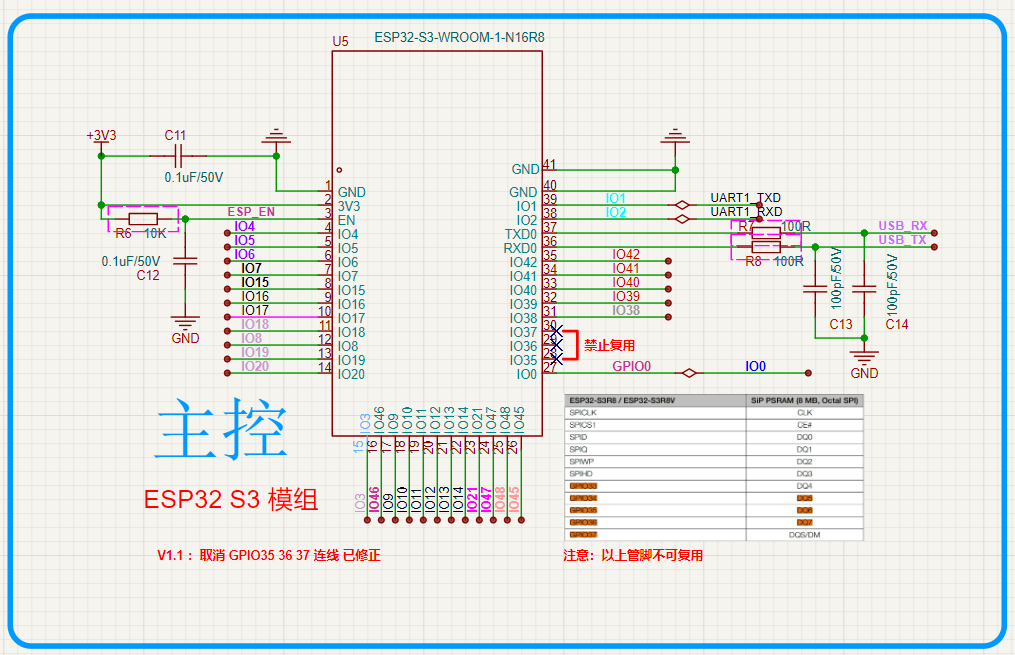Select the DQS/DM cell in the table
This screenshot has width=1015, height=655.
click(805, 535)
